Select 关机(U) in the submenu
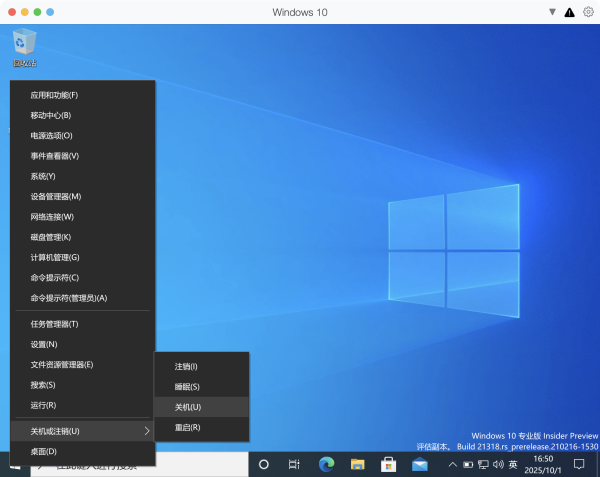 (188, 407)
